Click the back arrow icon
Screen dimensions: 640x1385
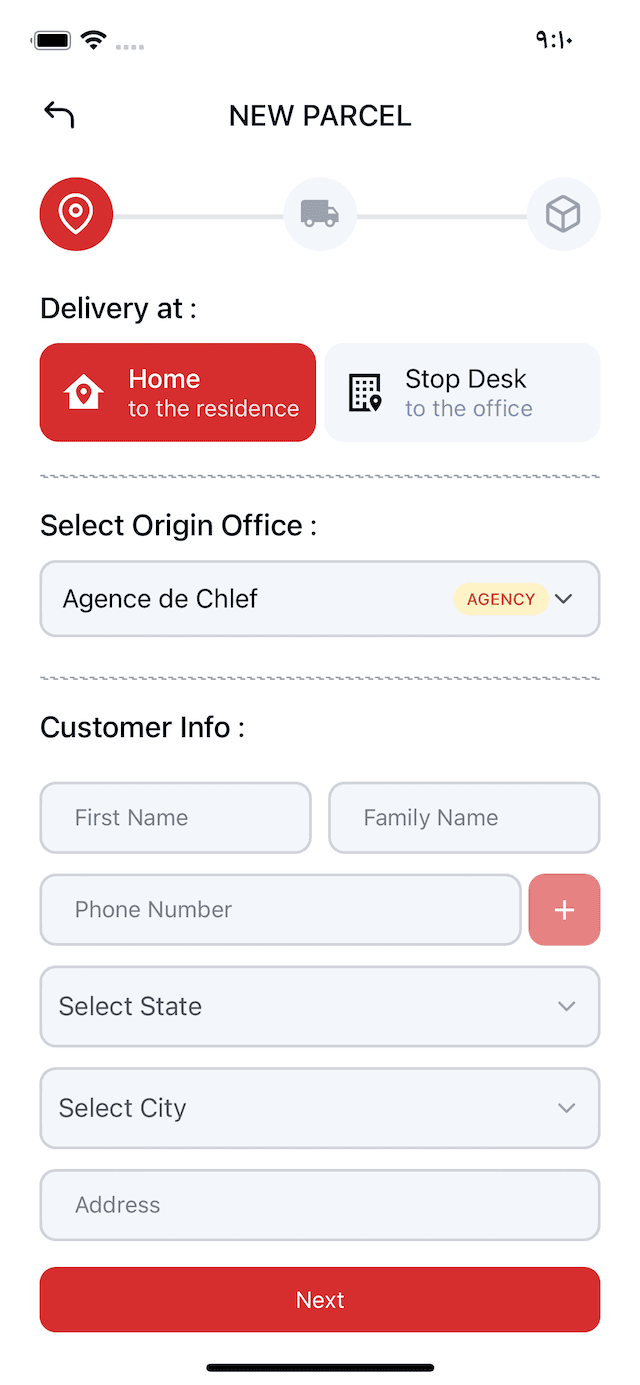[58, 114]
